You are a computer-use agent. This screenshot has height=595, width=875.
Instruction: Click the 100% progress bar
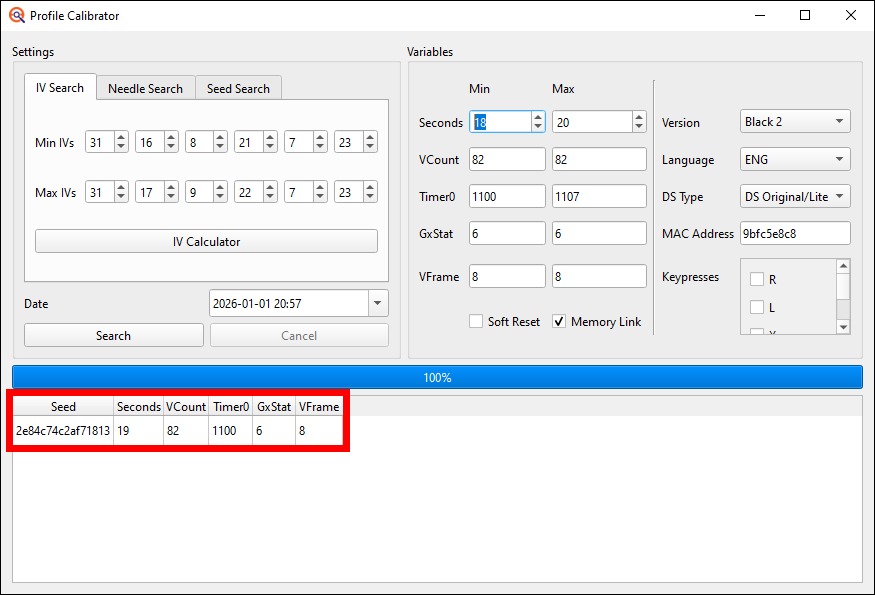[x=437, y=376]
